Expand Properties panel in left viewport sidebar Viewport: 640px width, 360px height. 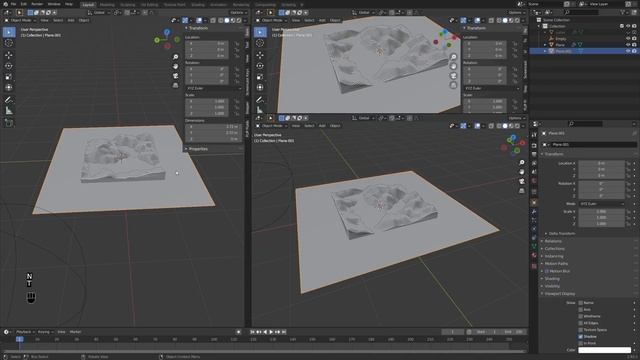pos(198,149)
